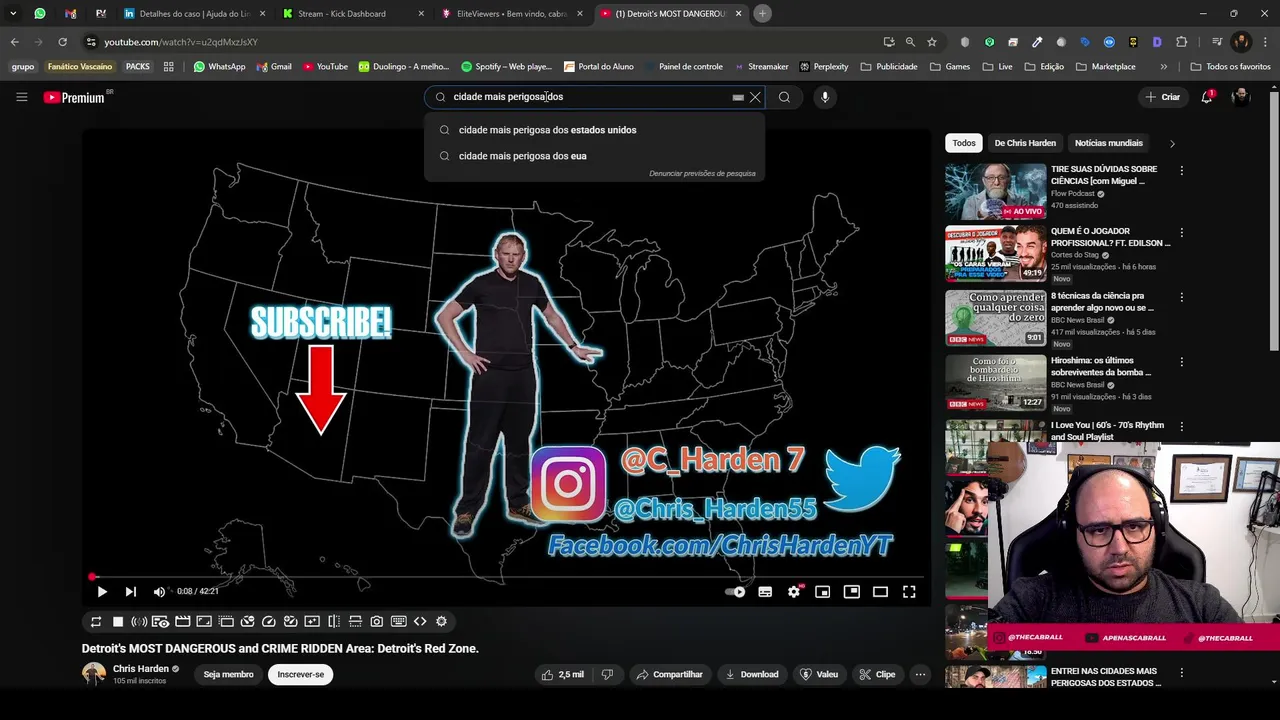
Task: Select the Todos filter chip
Action: [964, 143]
